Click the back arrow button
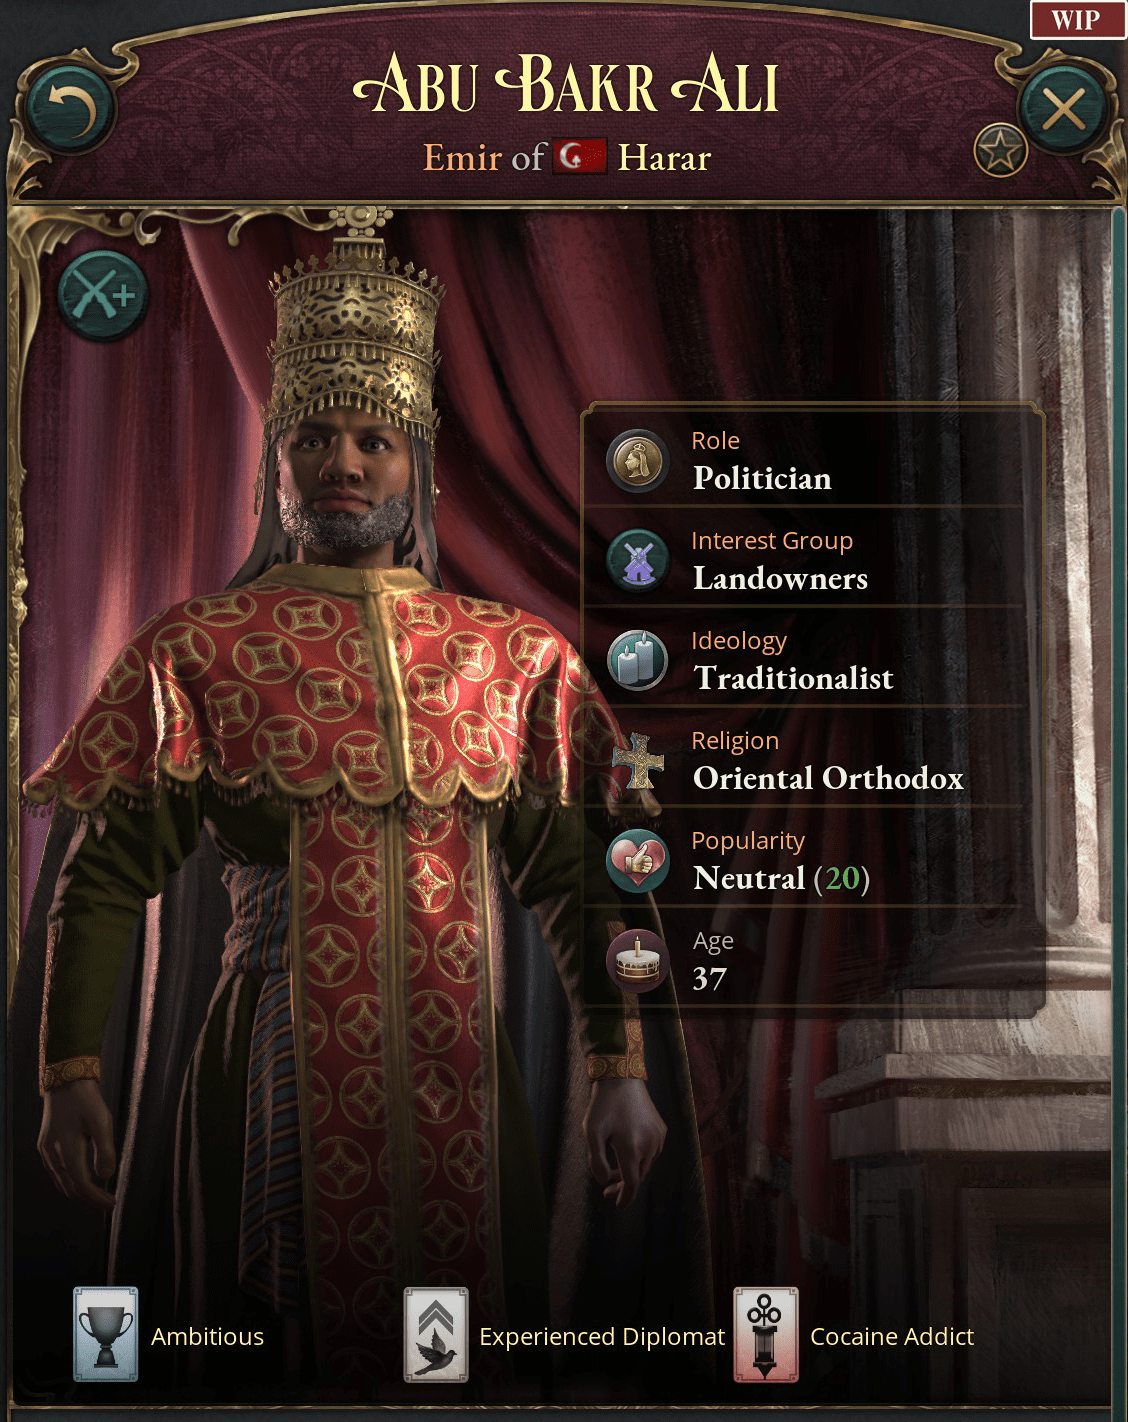The height and width of the screenshot is (1422, 1128). (69, 110)
